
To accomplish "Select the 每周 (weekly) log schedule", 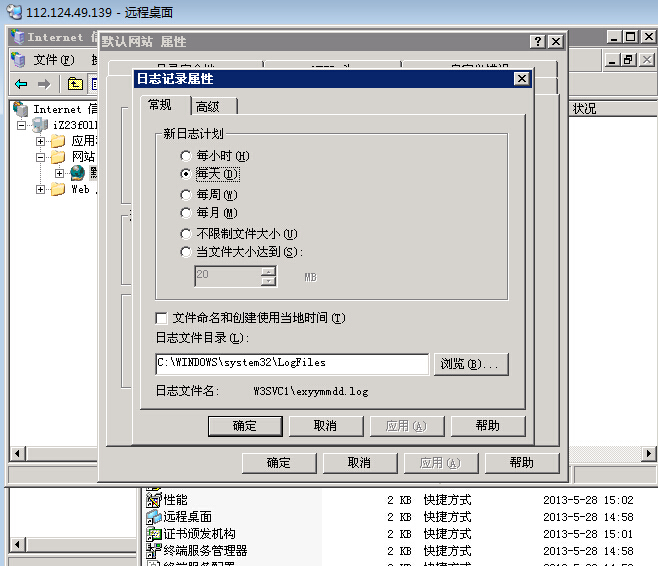I will (x=185, y=195).
